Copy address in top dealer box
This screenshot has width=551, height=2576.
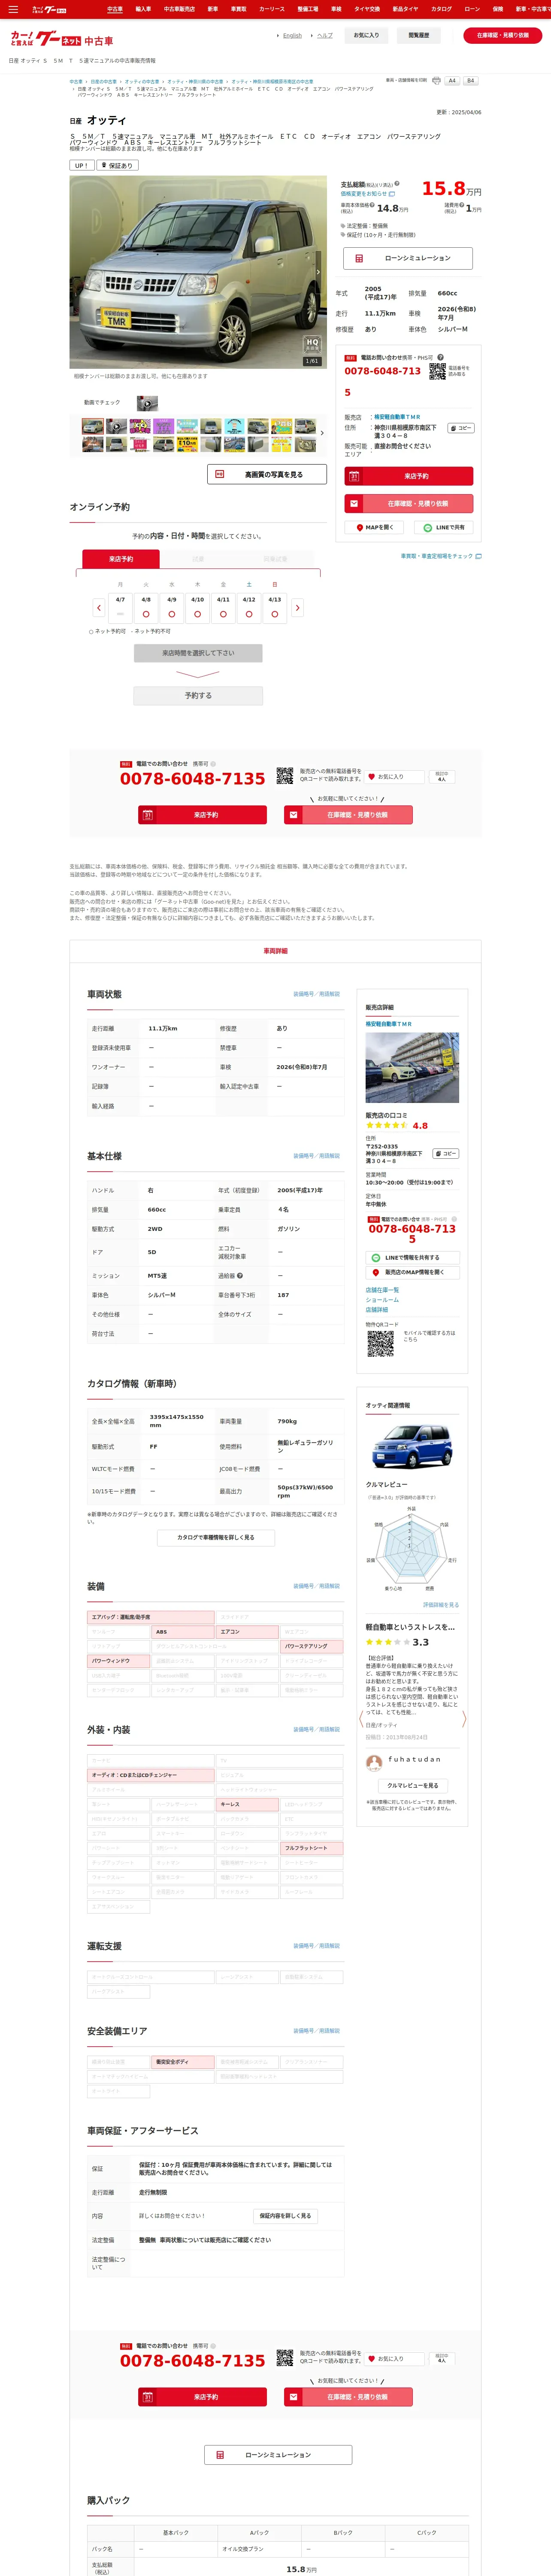pos(461,428)
